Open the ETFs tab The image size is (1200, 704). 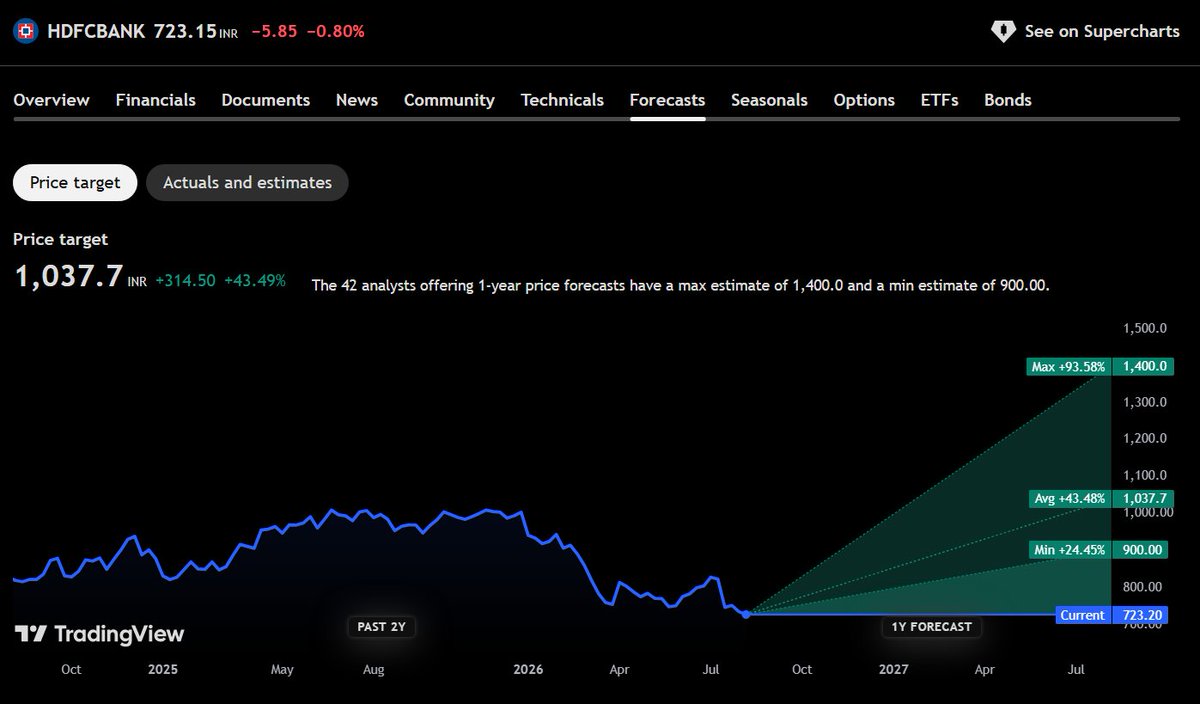(x=939, y=100)
